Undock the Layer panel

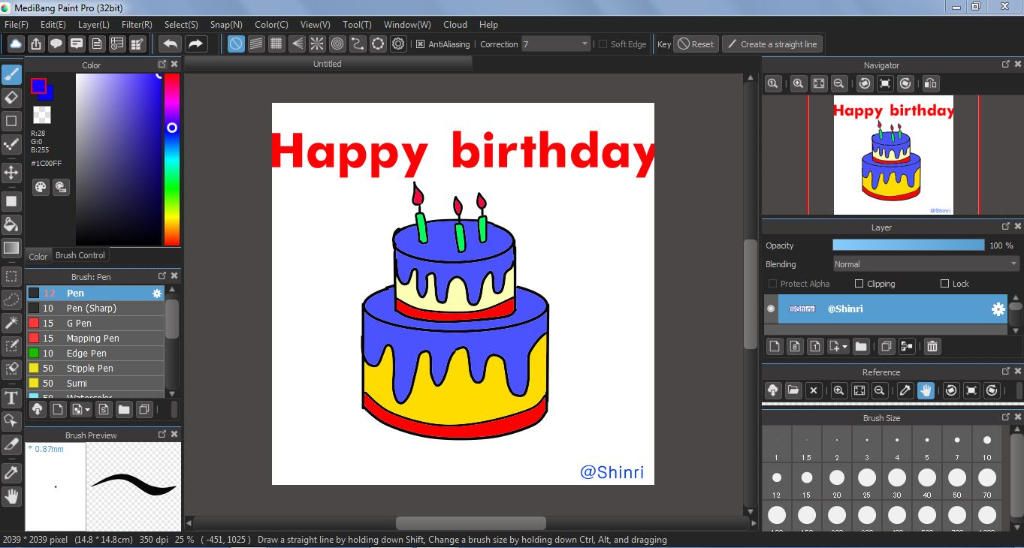click(1006, 227)
